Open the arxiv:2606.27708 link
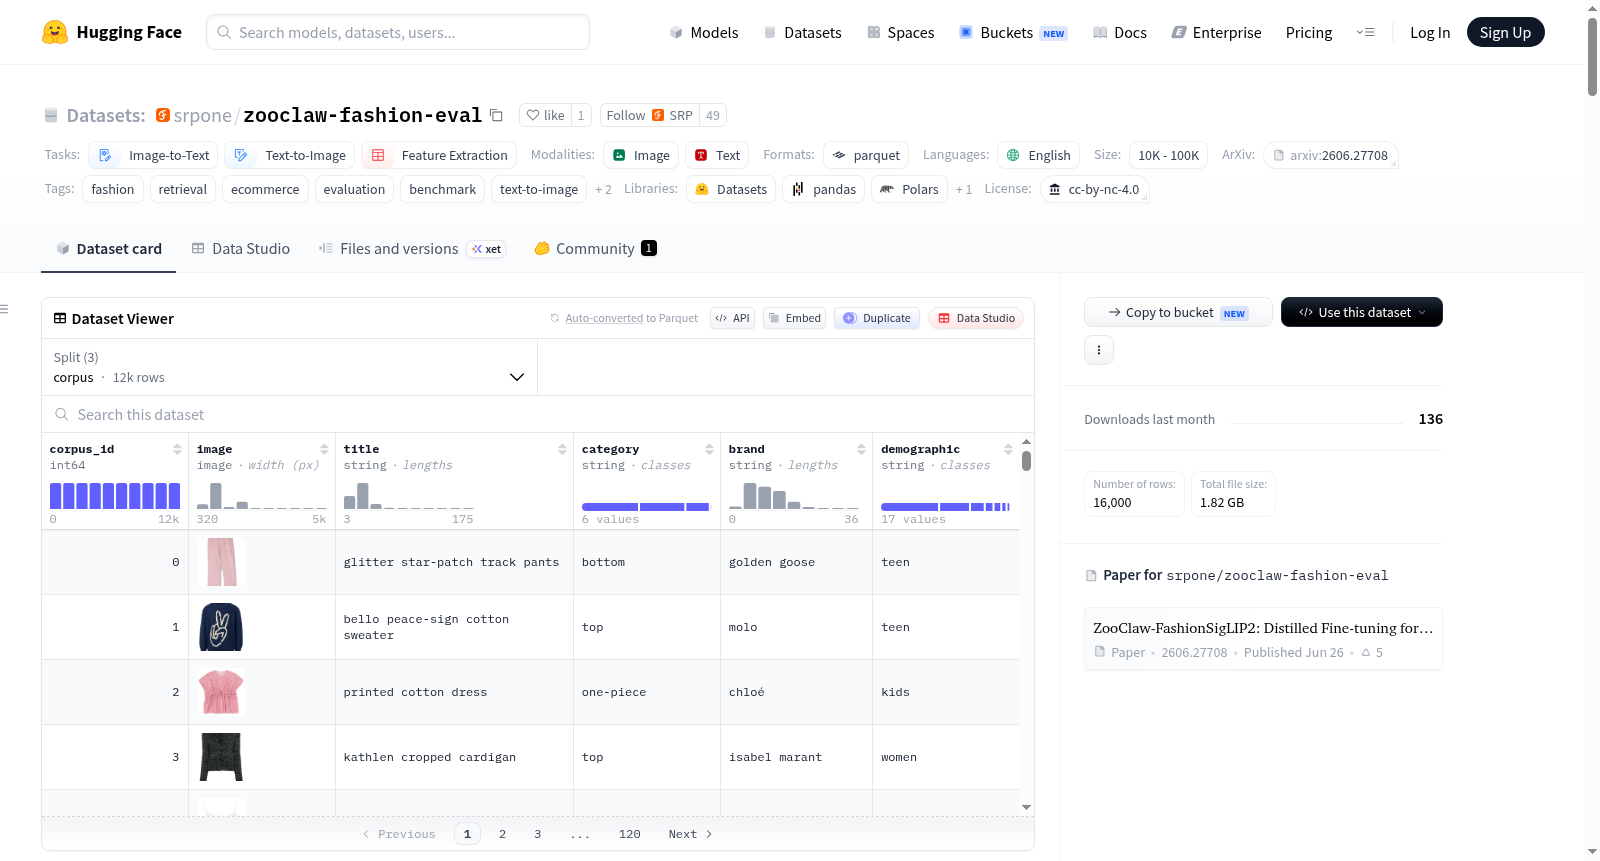The height and width of the screenshot is (861, 1600). (x=1330, y=155)
